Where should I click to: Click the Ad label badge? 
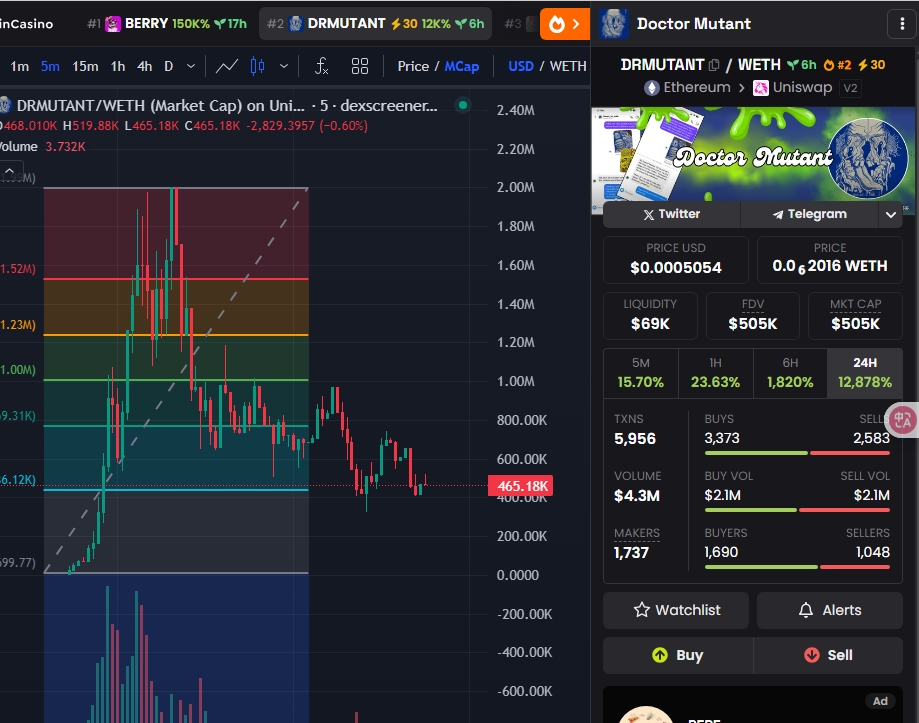[880, 701]
